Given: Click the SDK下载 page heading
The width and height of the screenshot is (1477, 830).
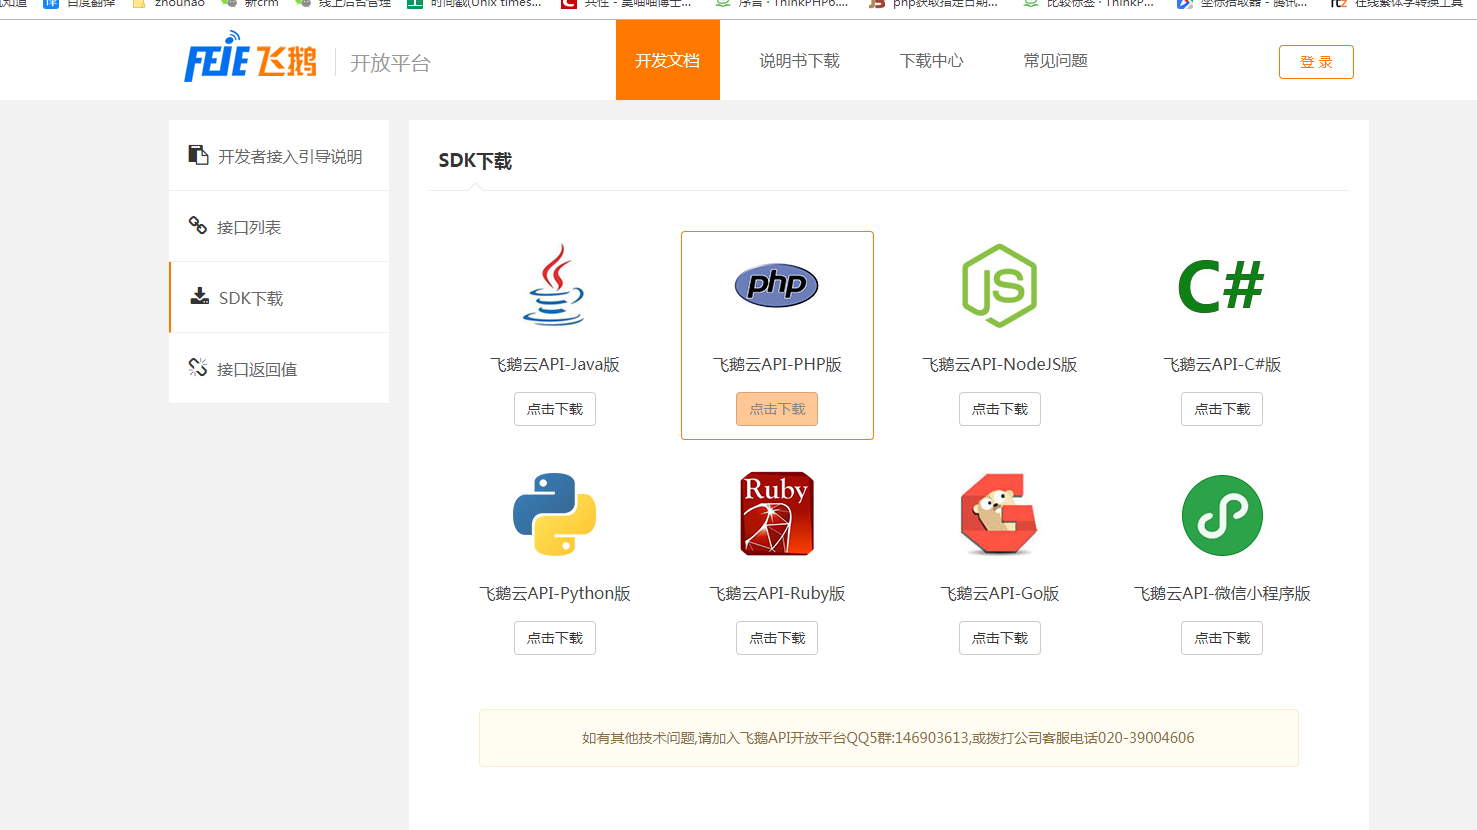Looking at the screenshot, I should tap(475, 161).
